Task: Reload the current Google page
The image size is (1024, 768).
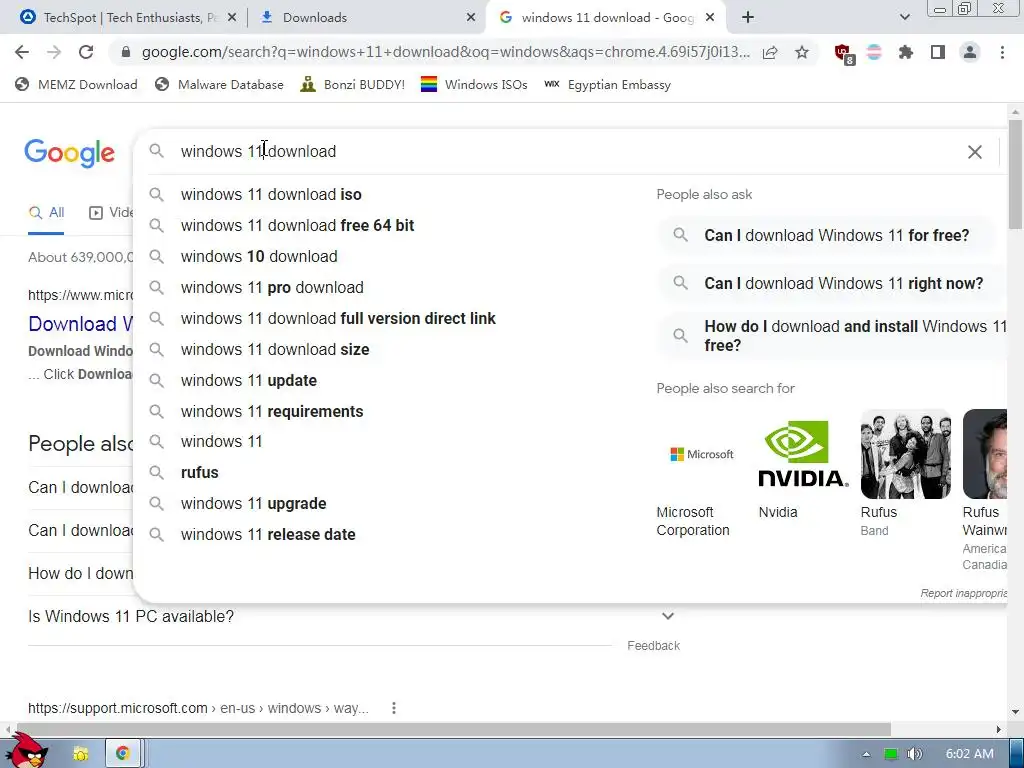Action: coord(86,52)
